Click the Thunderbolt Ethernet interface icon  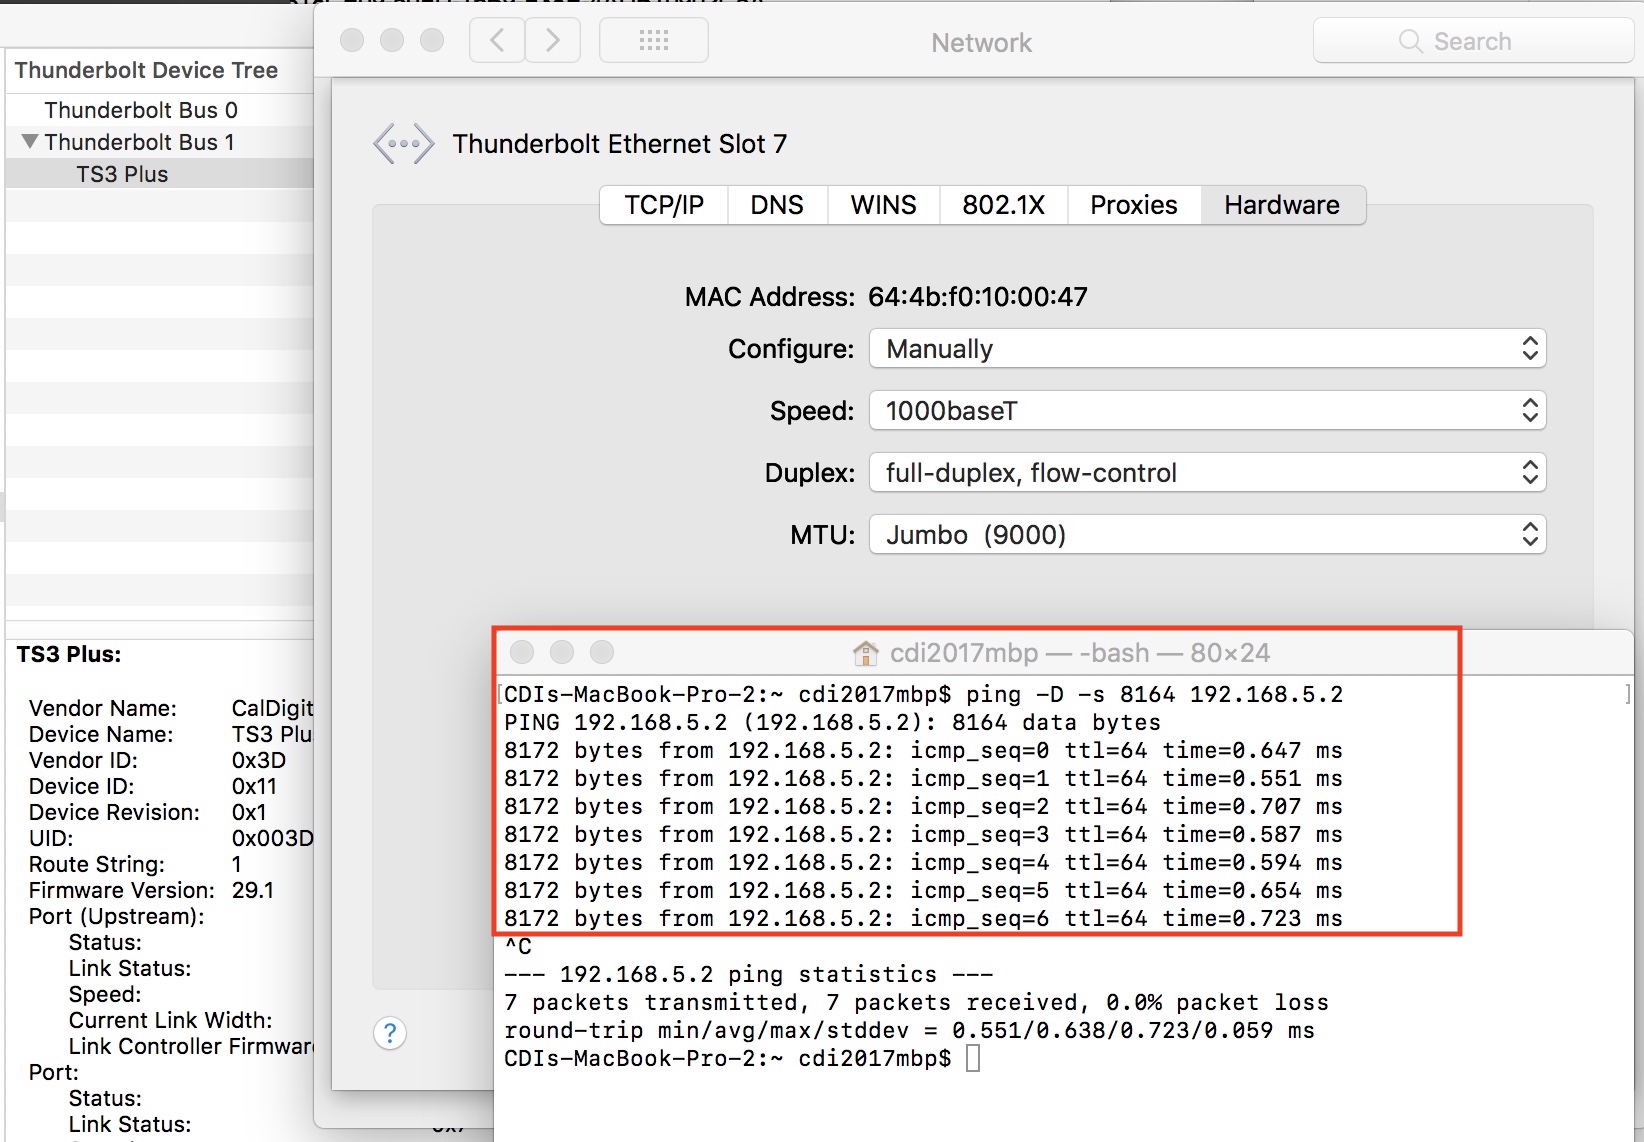pos(404,144)
